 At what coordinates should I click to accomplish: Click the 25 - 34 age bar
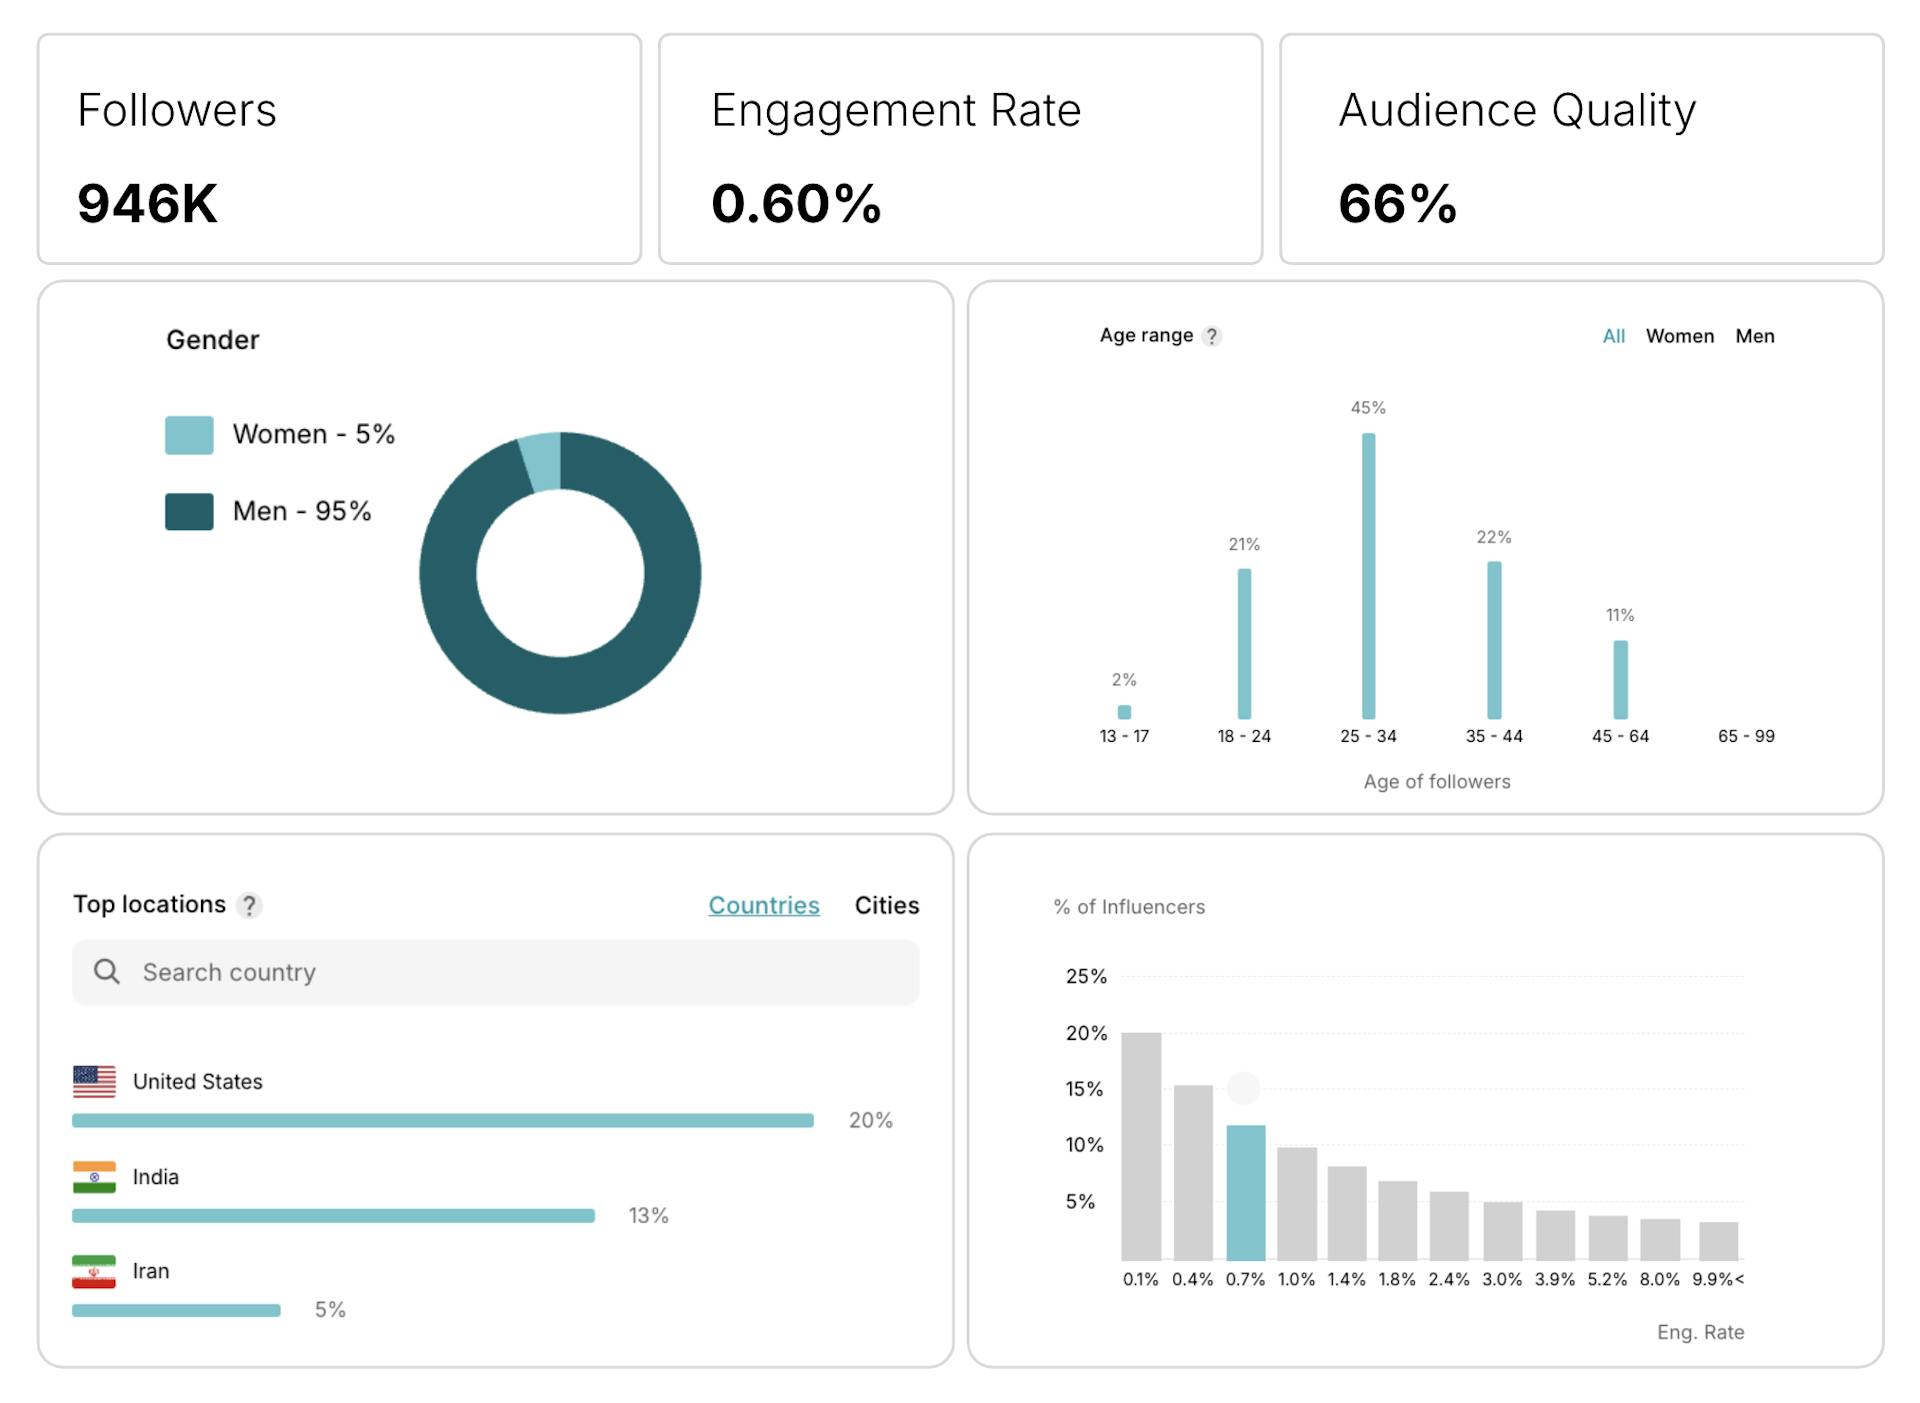[1368, 575]
